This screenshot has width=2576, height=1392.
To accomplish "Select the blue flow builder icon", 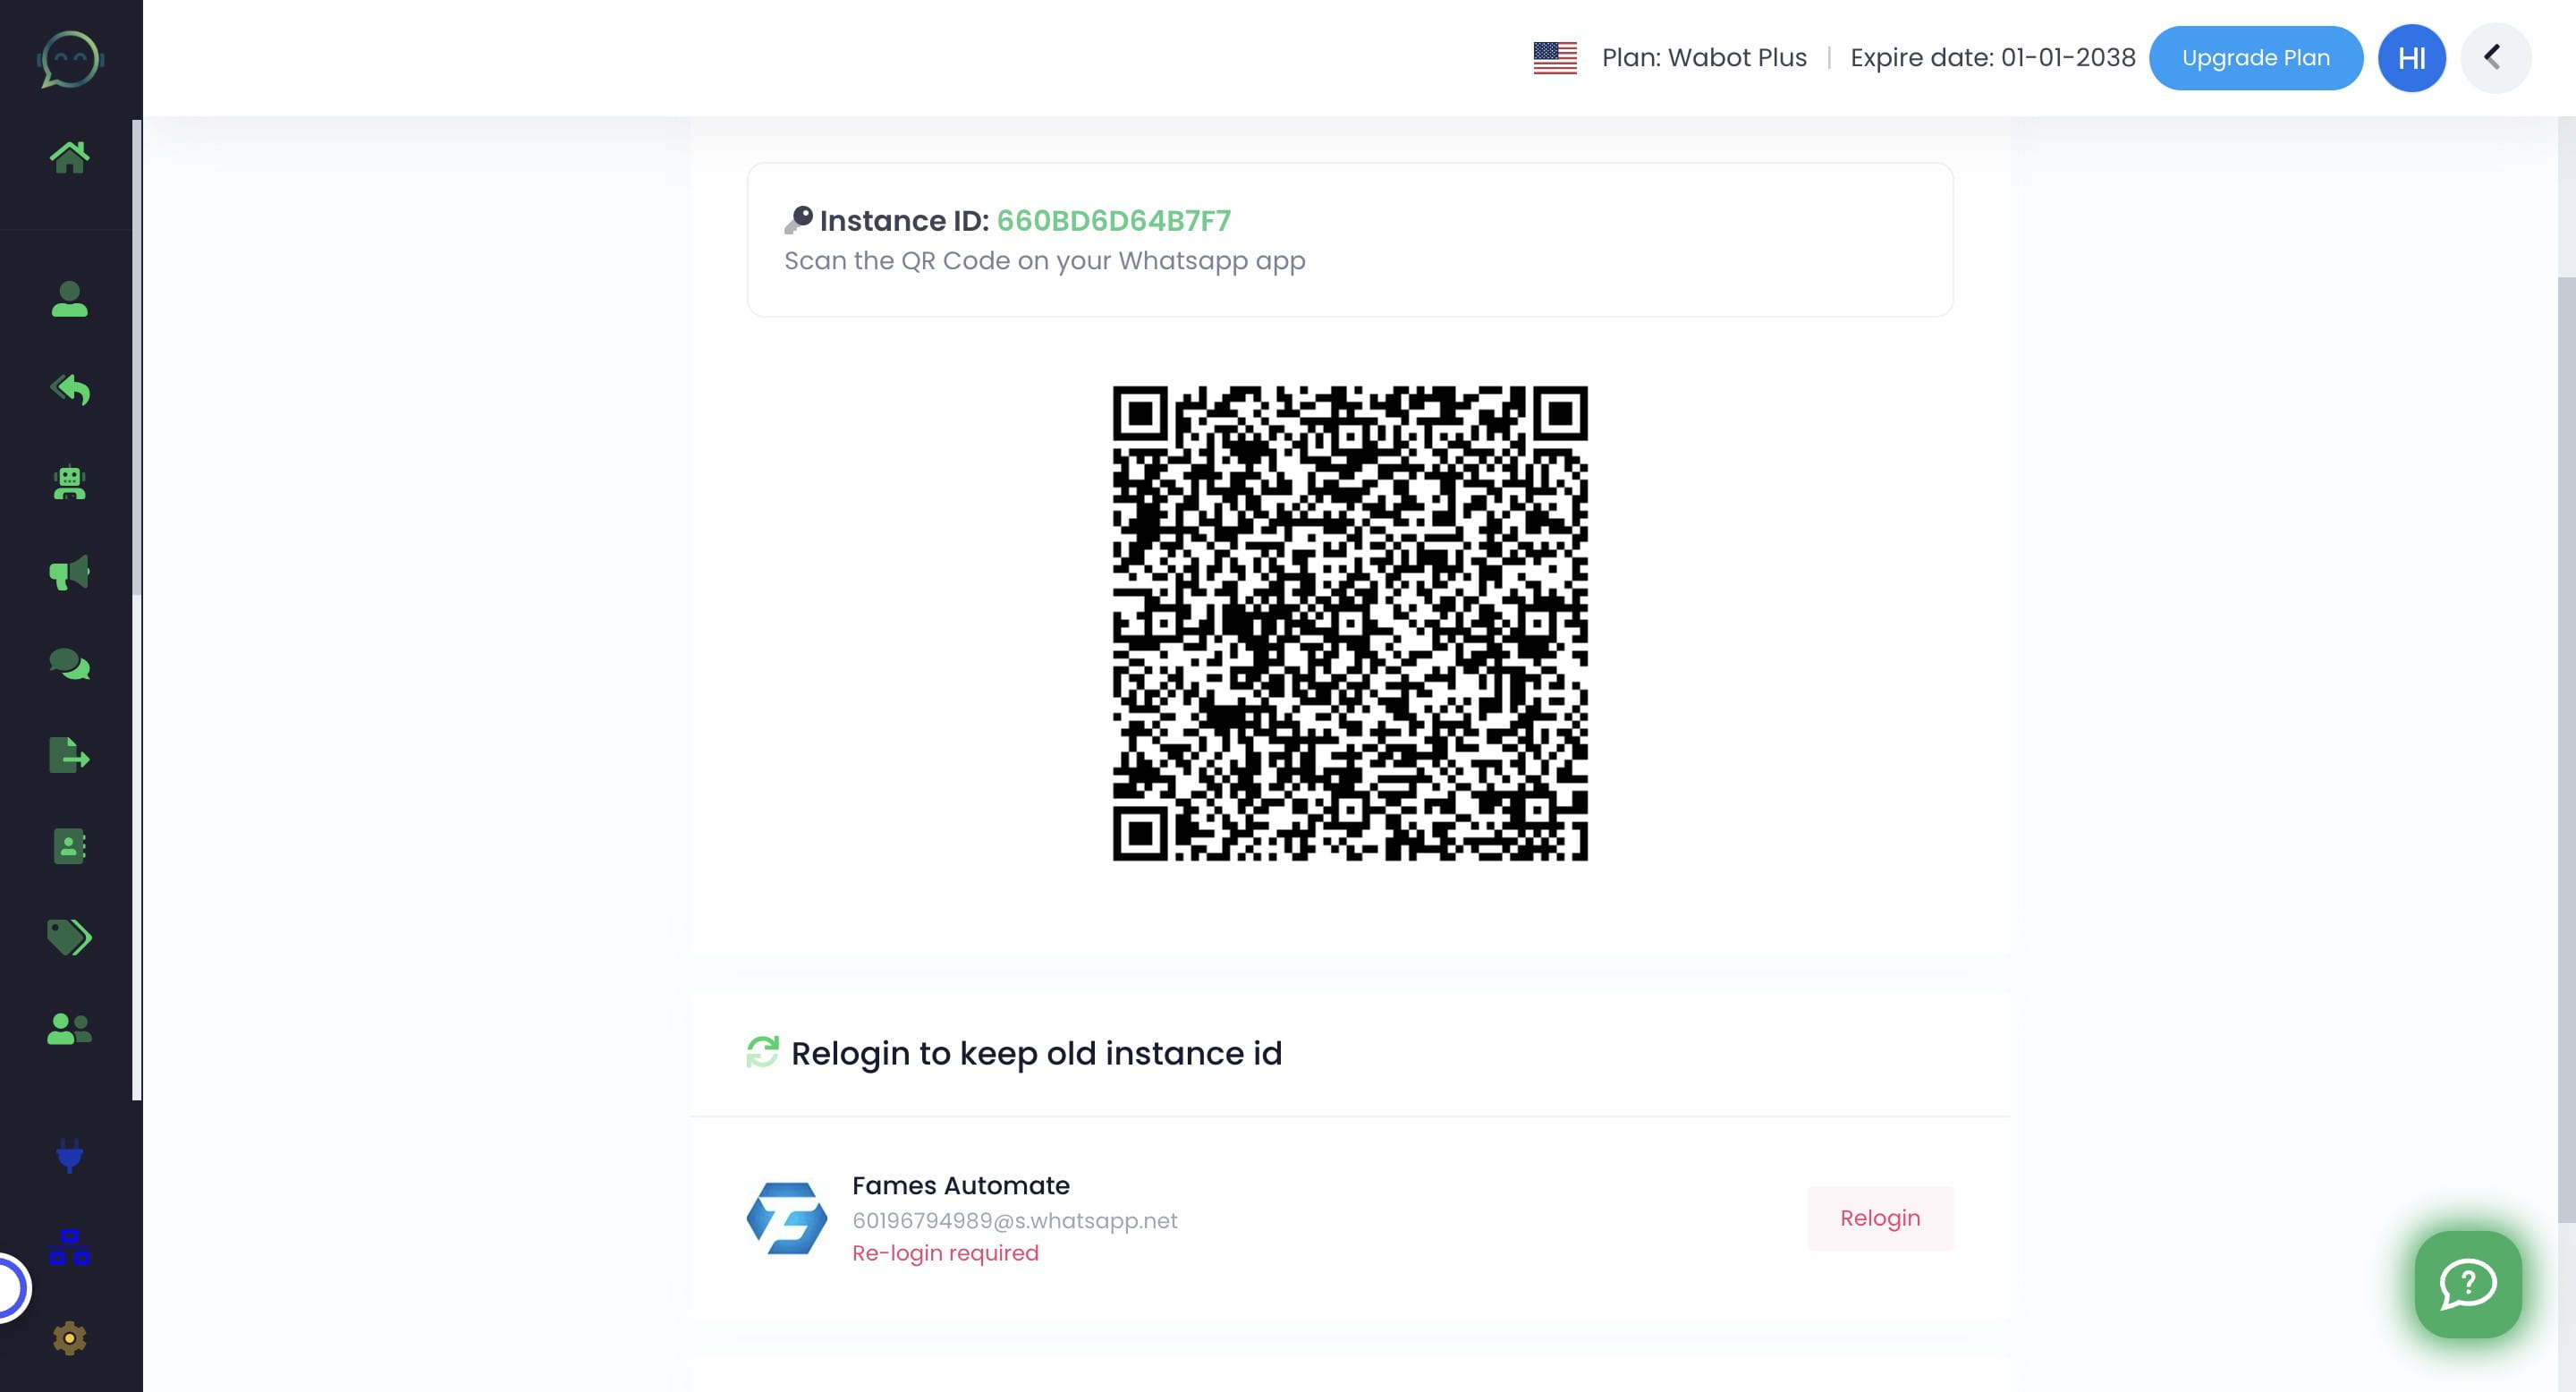I will click(69, 1249).
